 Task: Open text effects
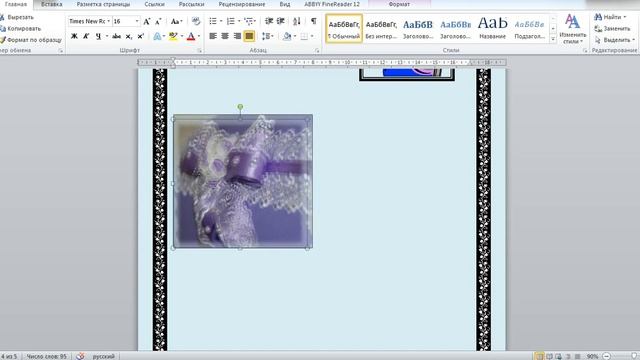click(x=157, y=36)
